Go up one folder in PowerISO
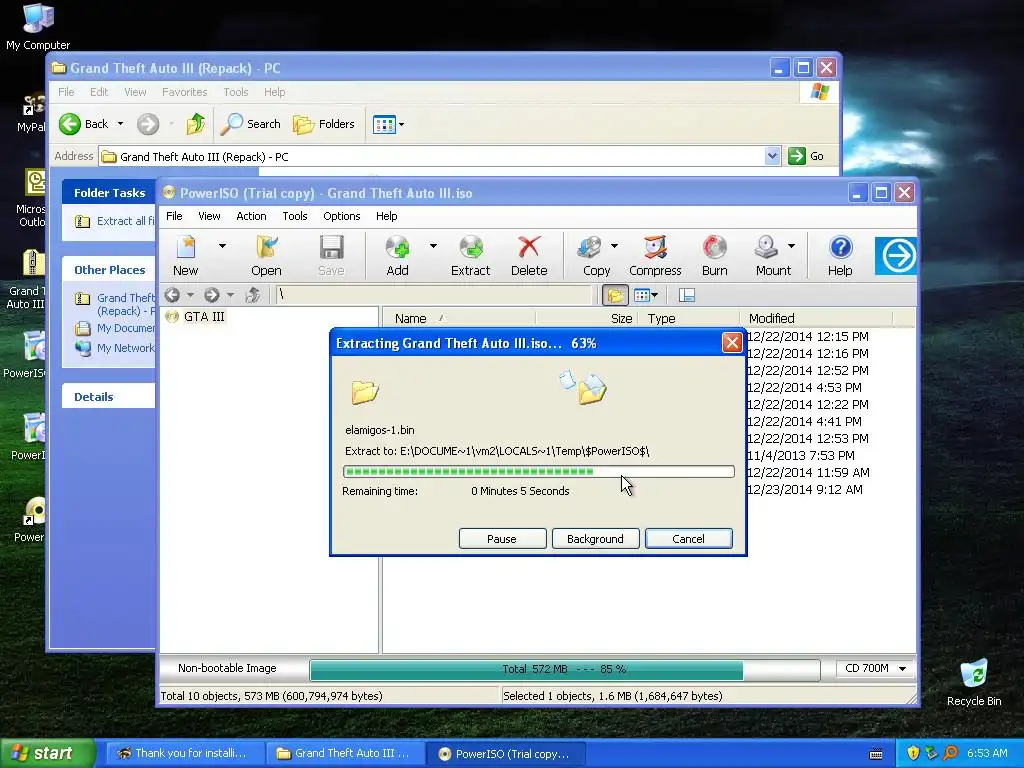 [x=253, y=295]
